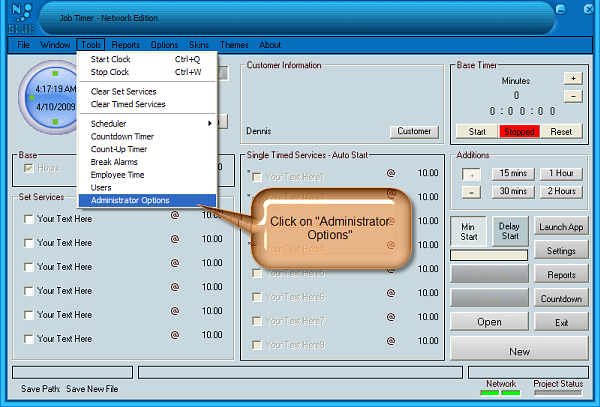The height and width of the screenshot is (407, 600).
Task: Select Break Alarms menu item
Action: (148, 162)
